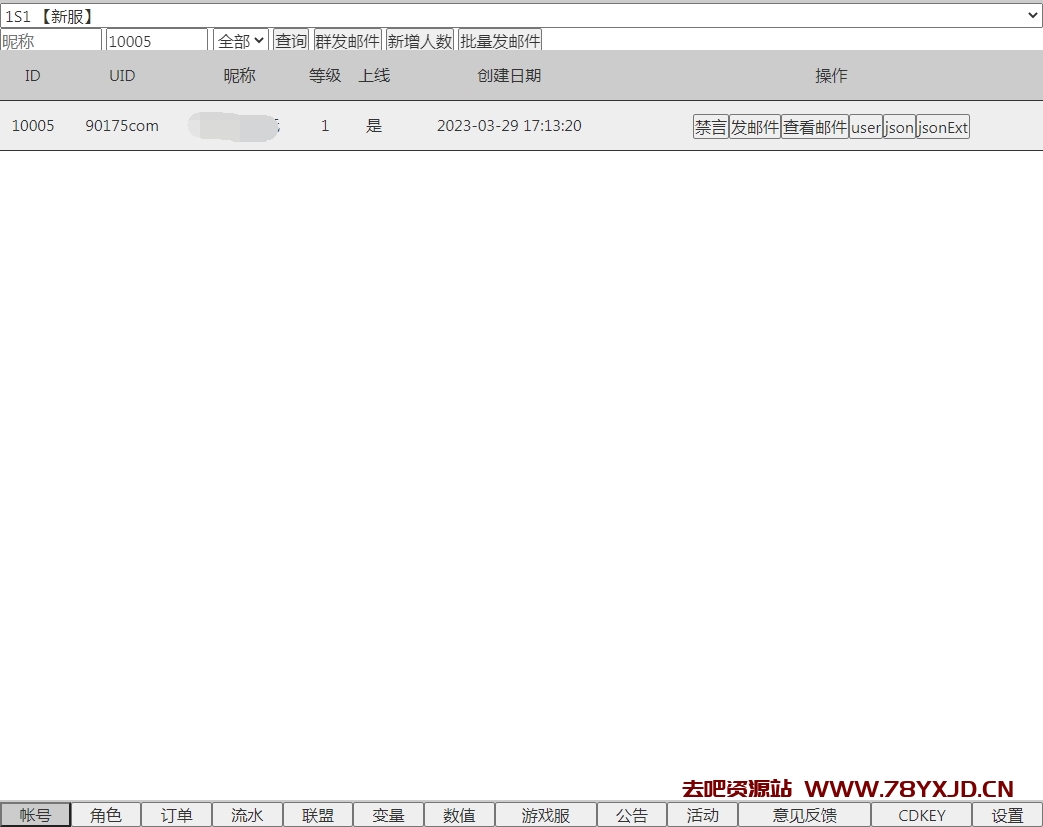Open the CDKEY tab
The image size is (1043, 827).
[x=921, y=815]
